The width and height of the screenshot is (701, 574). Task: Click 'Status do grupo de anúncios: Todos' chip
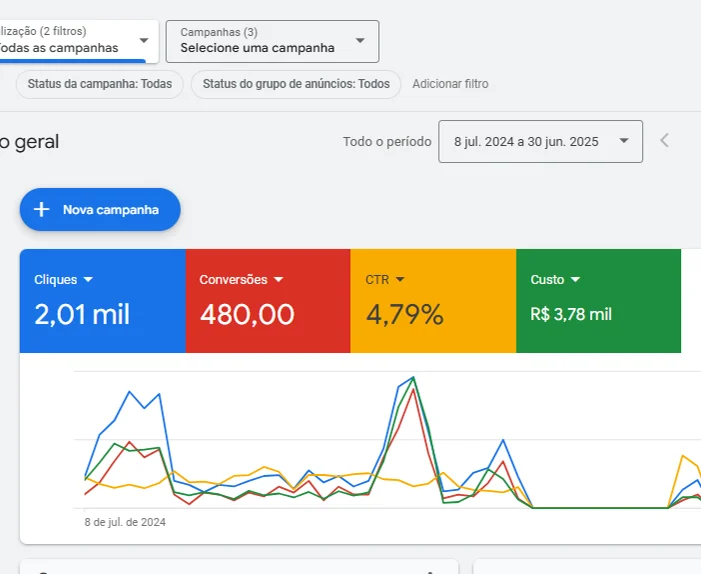296,84
